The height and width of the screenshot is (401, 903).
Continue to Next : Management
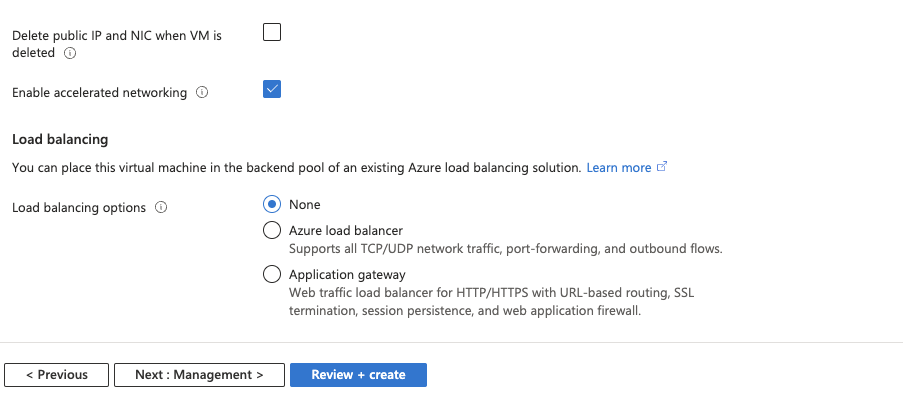click(x=199, y=374)
